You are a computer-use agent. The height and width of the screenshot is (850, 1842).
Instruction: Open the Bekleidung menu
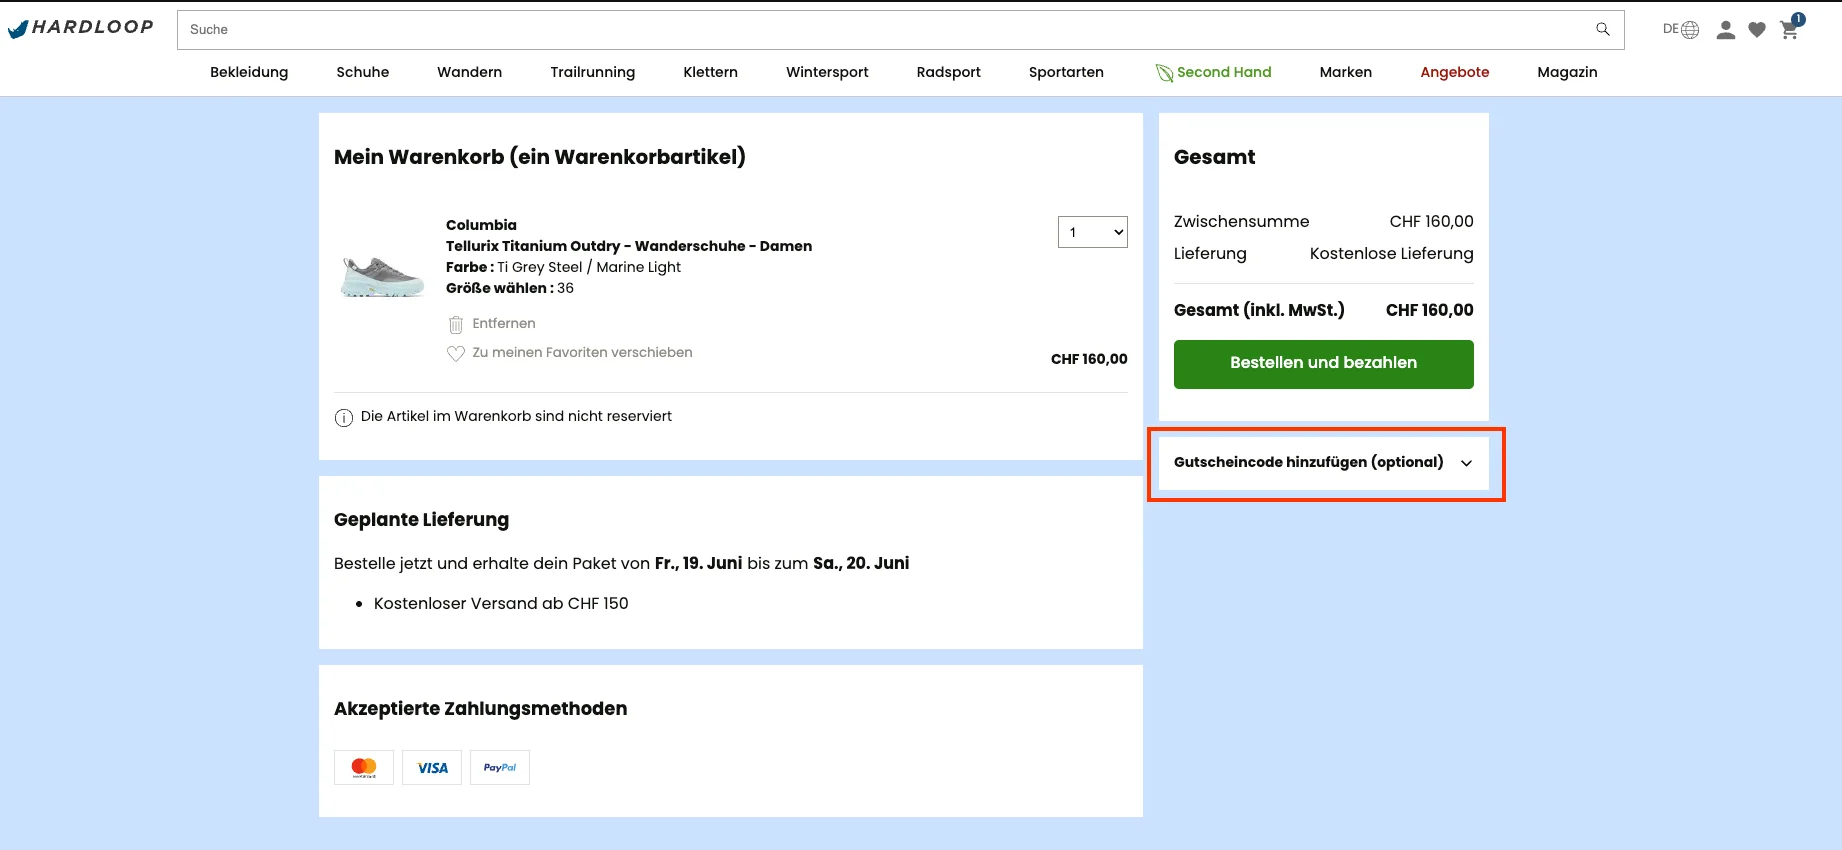coord(249,72)
